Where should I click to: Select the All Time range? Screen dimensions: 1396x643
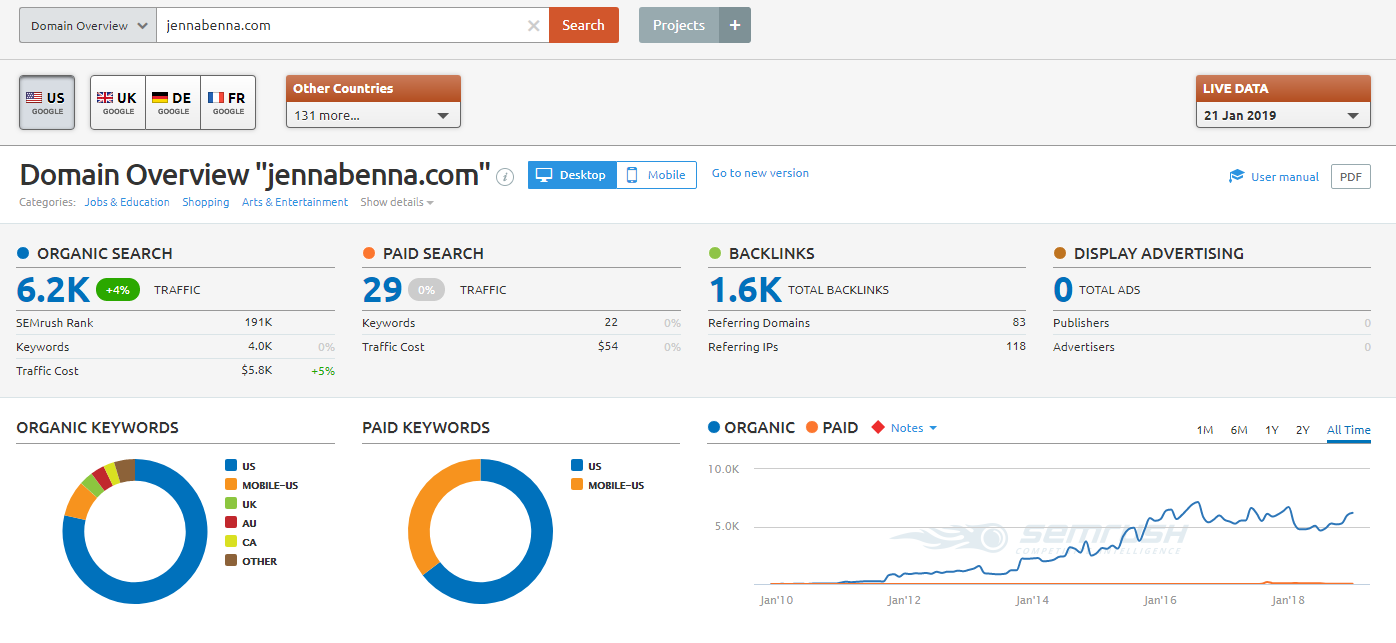click(x=1349, y=430)
